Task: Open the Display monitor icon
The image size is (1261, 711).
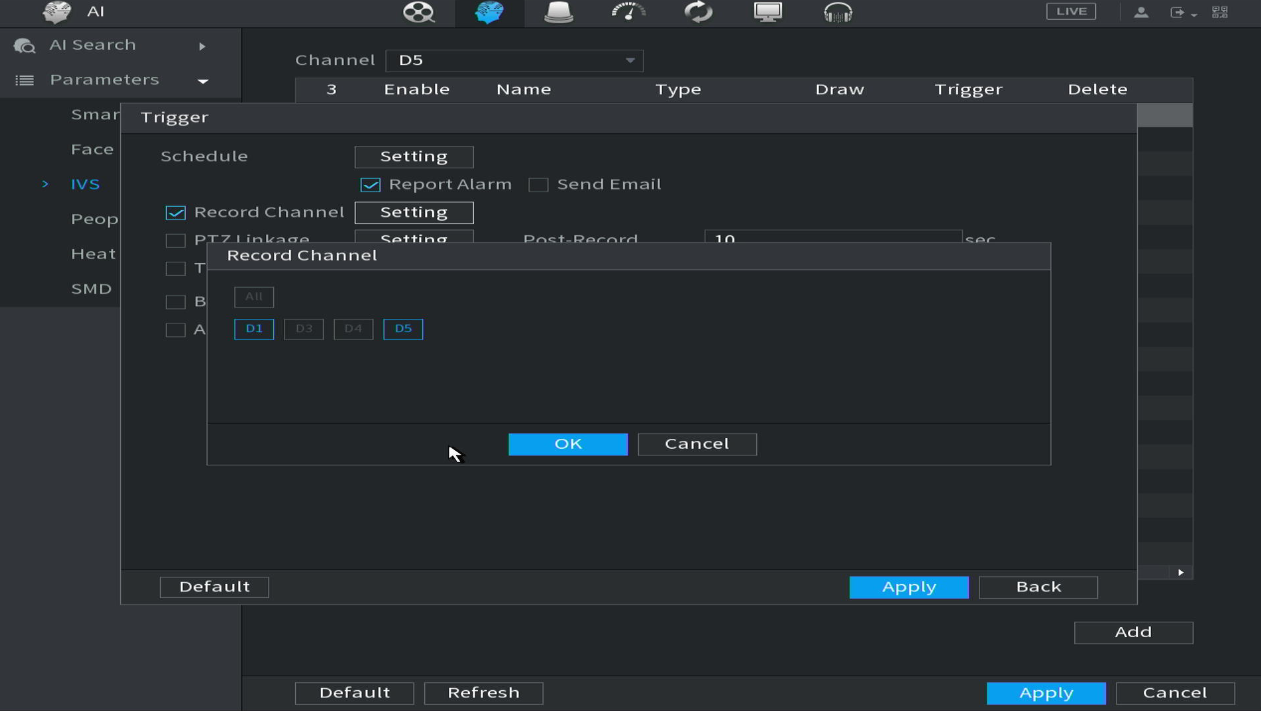Action: (x=768, y=12)
